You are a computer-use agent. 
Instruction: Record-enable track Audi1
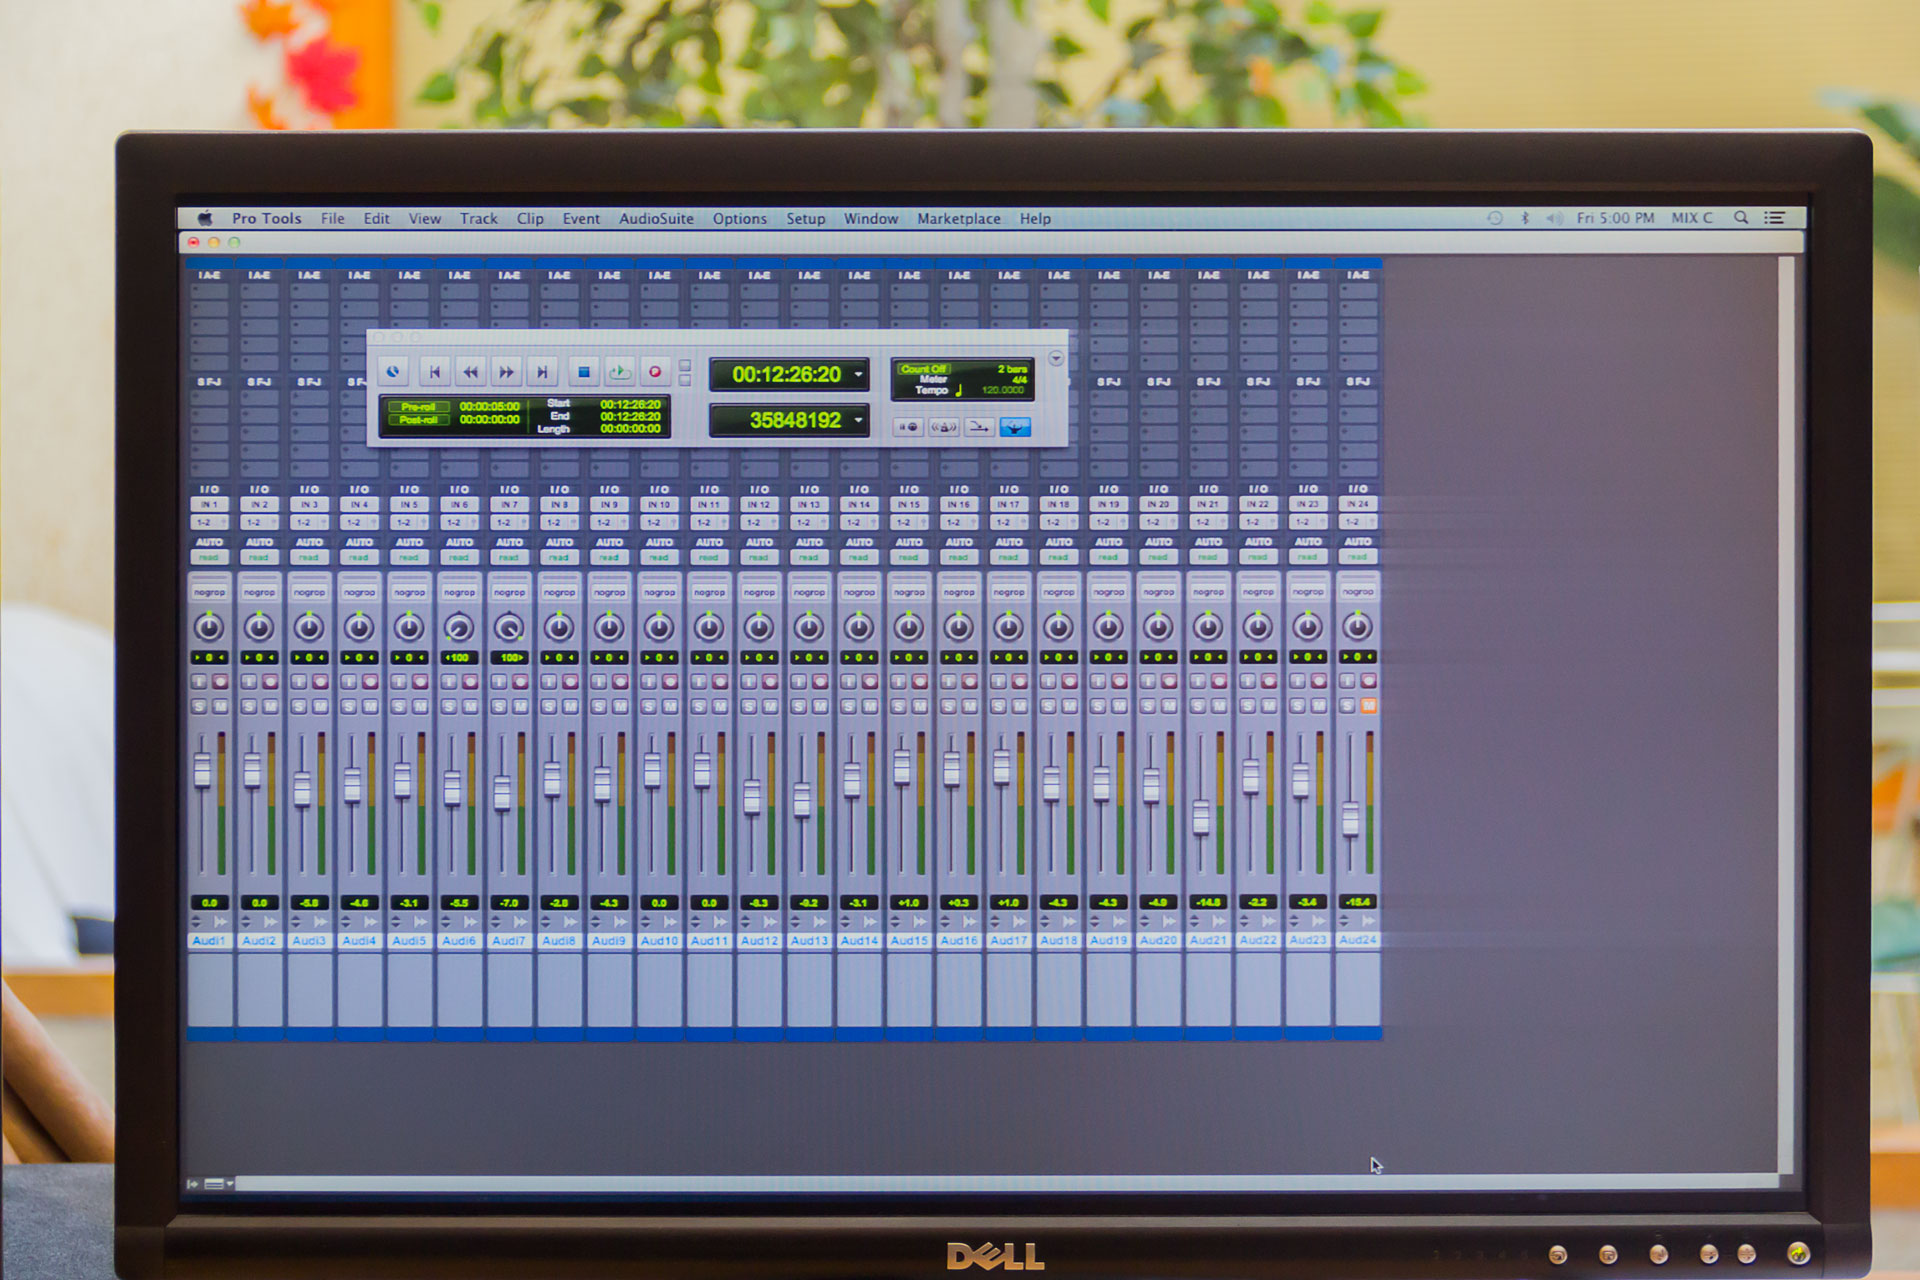(x=220, y=681)
